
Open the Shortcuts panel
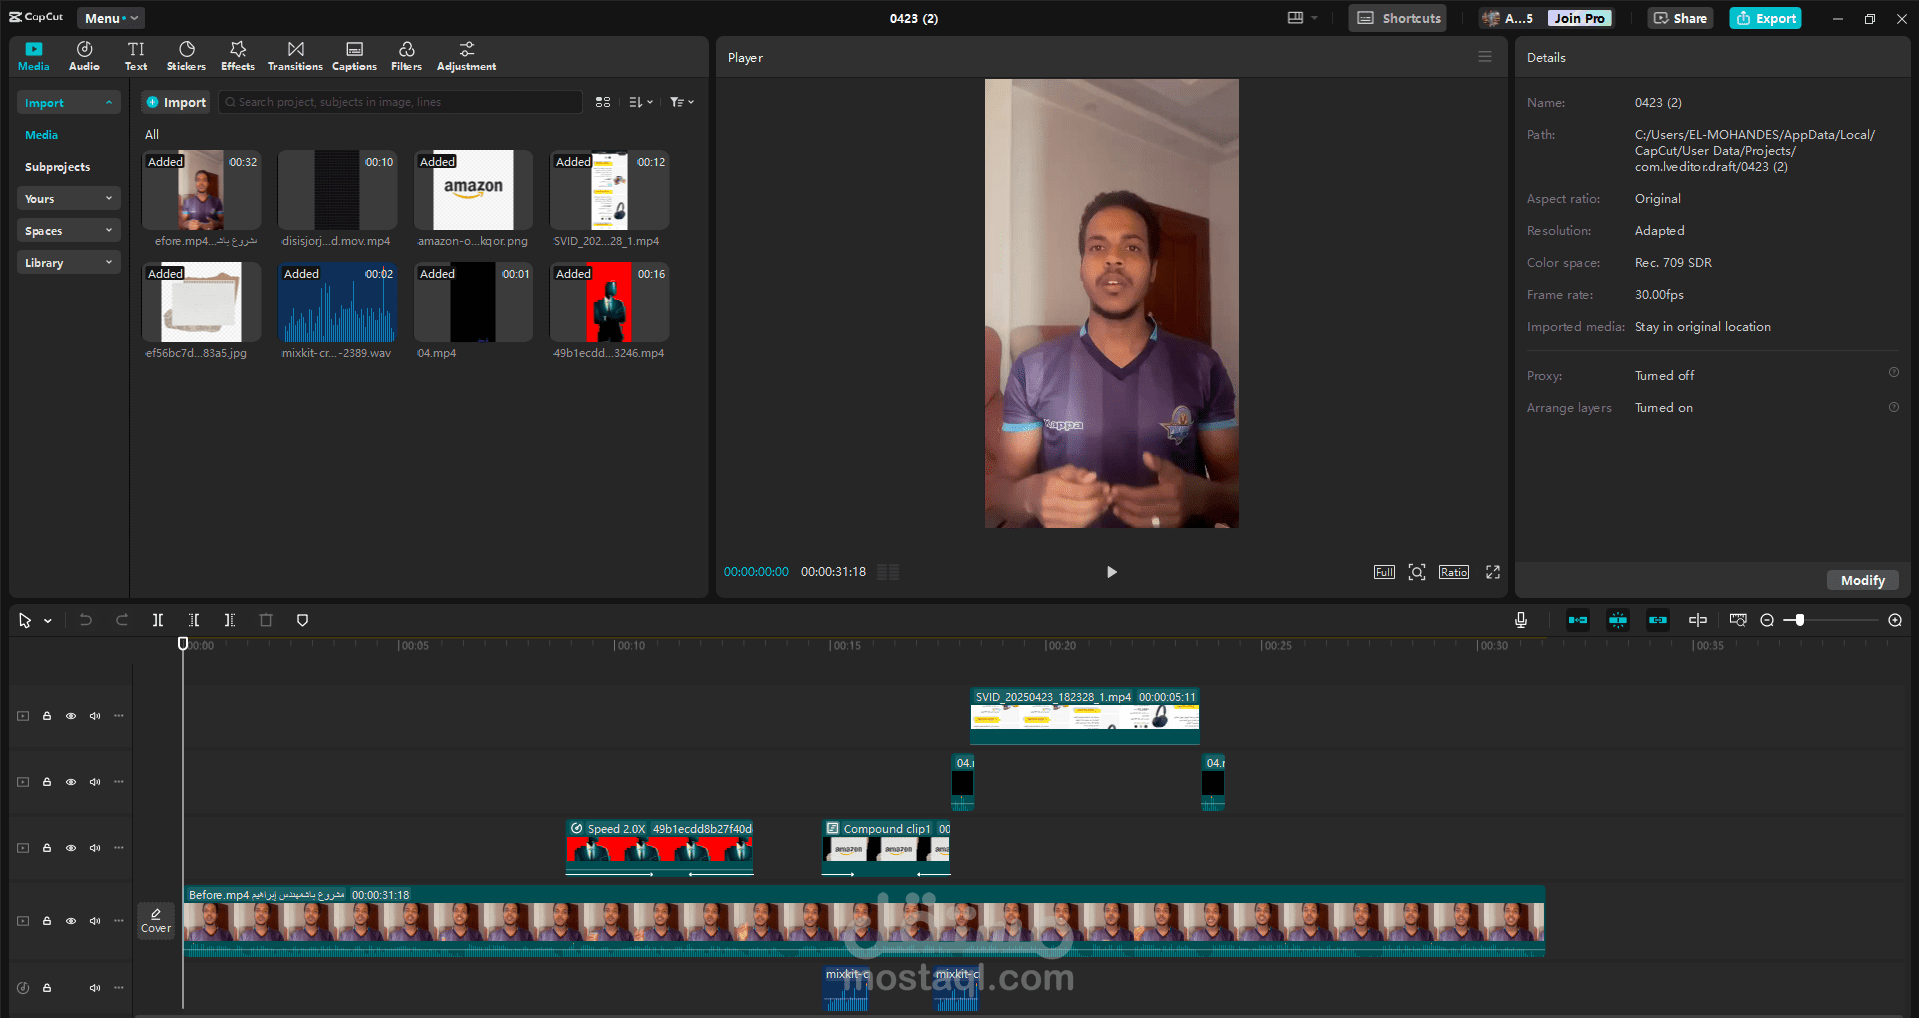click(1398, 18)
